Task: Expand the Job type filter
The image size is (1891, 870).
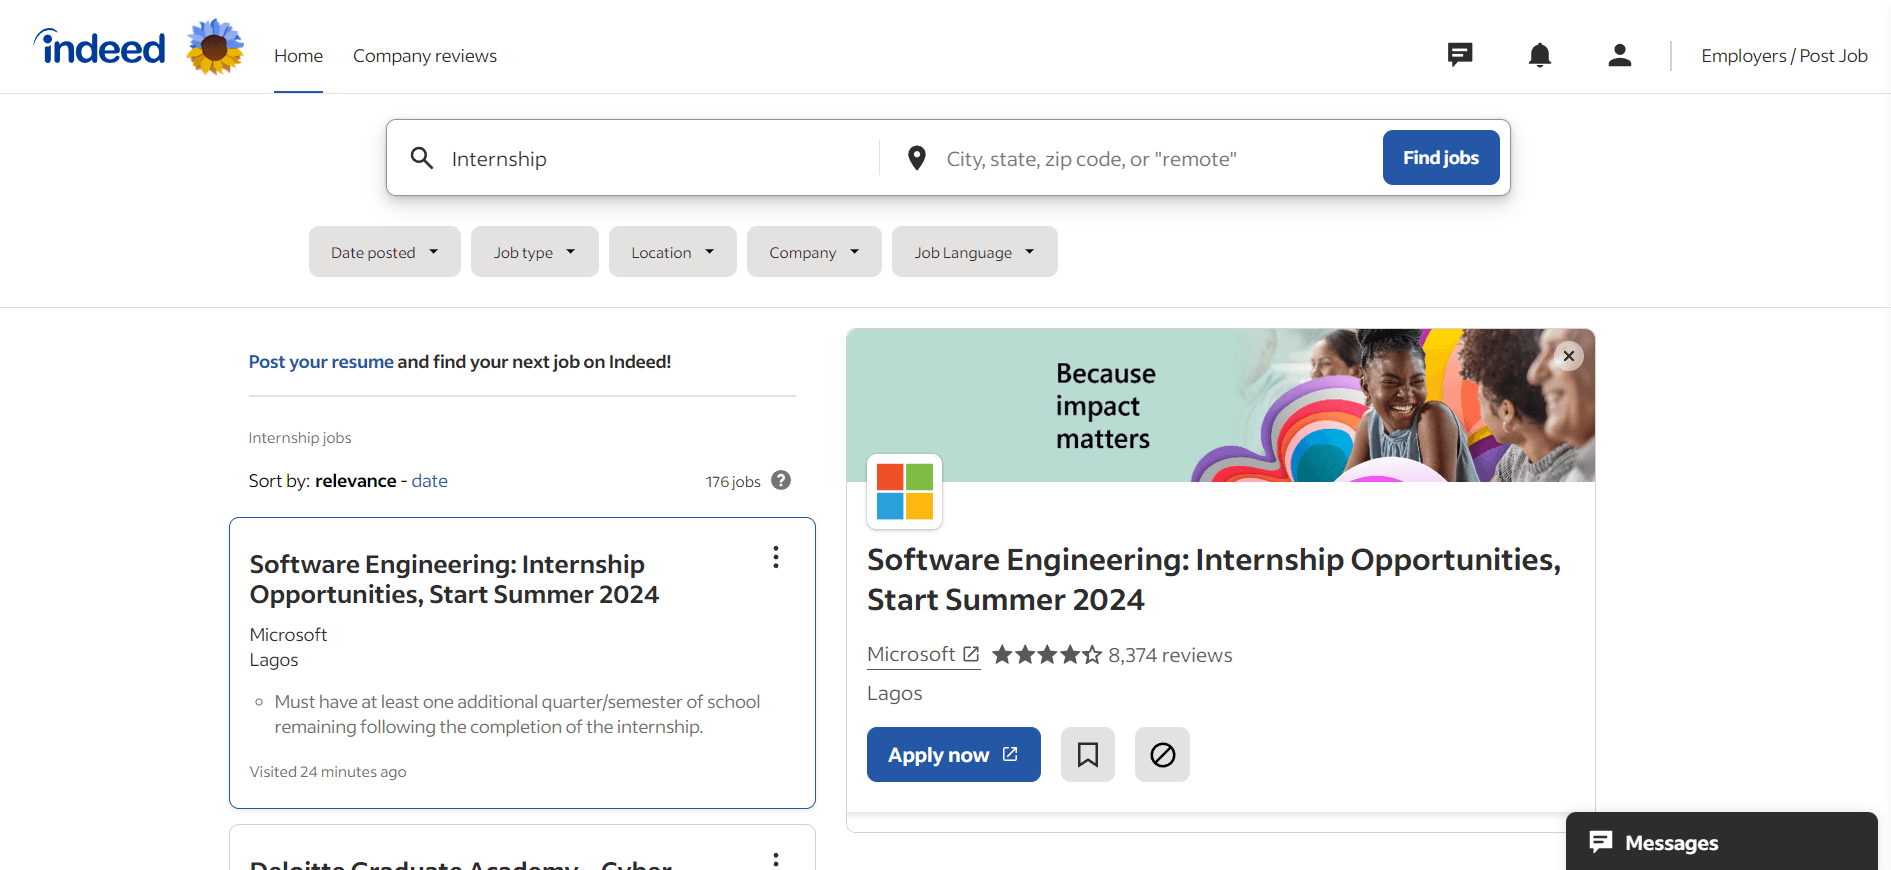Action: [x=534, y=252]
